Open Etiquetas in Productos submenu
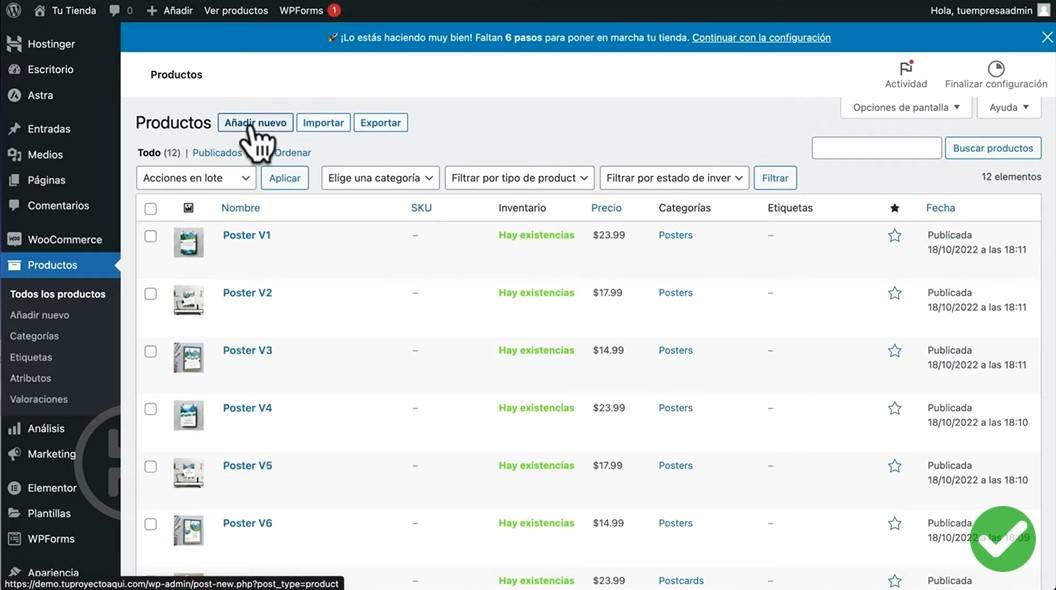 pyautogui.click(x=31, y=357)
